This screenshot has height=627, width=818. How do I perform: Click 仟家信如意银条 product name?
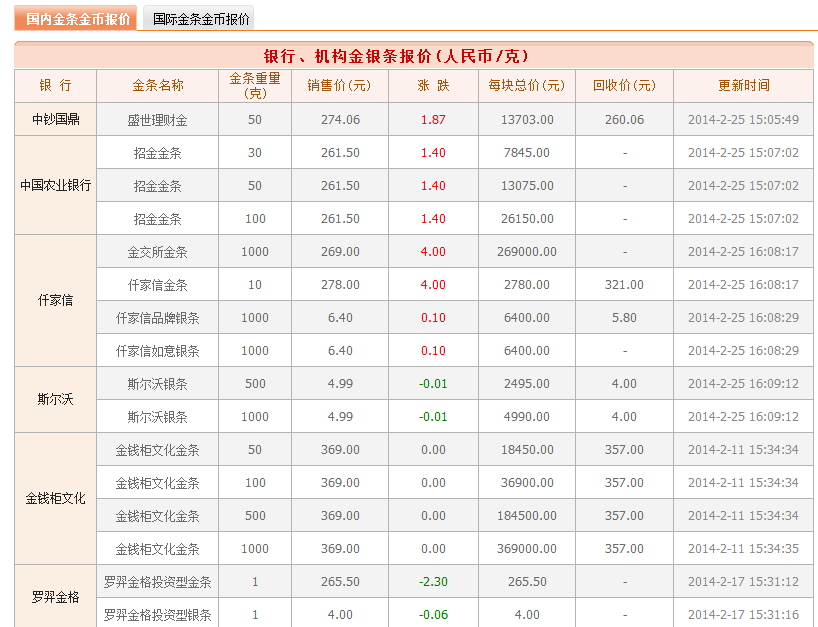pyautogui.click(x=158, y=351)
